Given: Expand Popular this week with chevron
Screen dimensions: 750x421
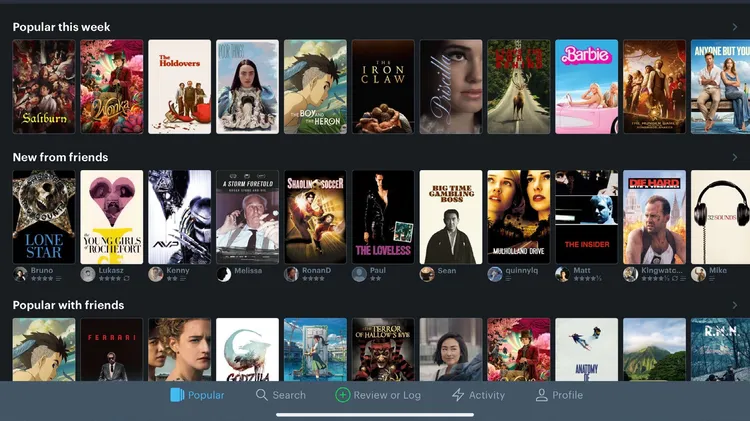Looking at the screenshot, I should pos(735,27).
